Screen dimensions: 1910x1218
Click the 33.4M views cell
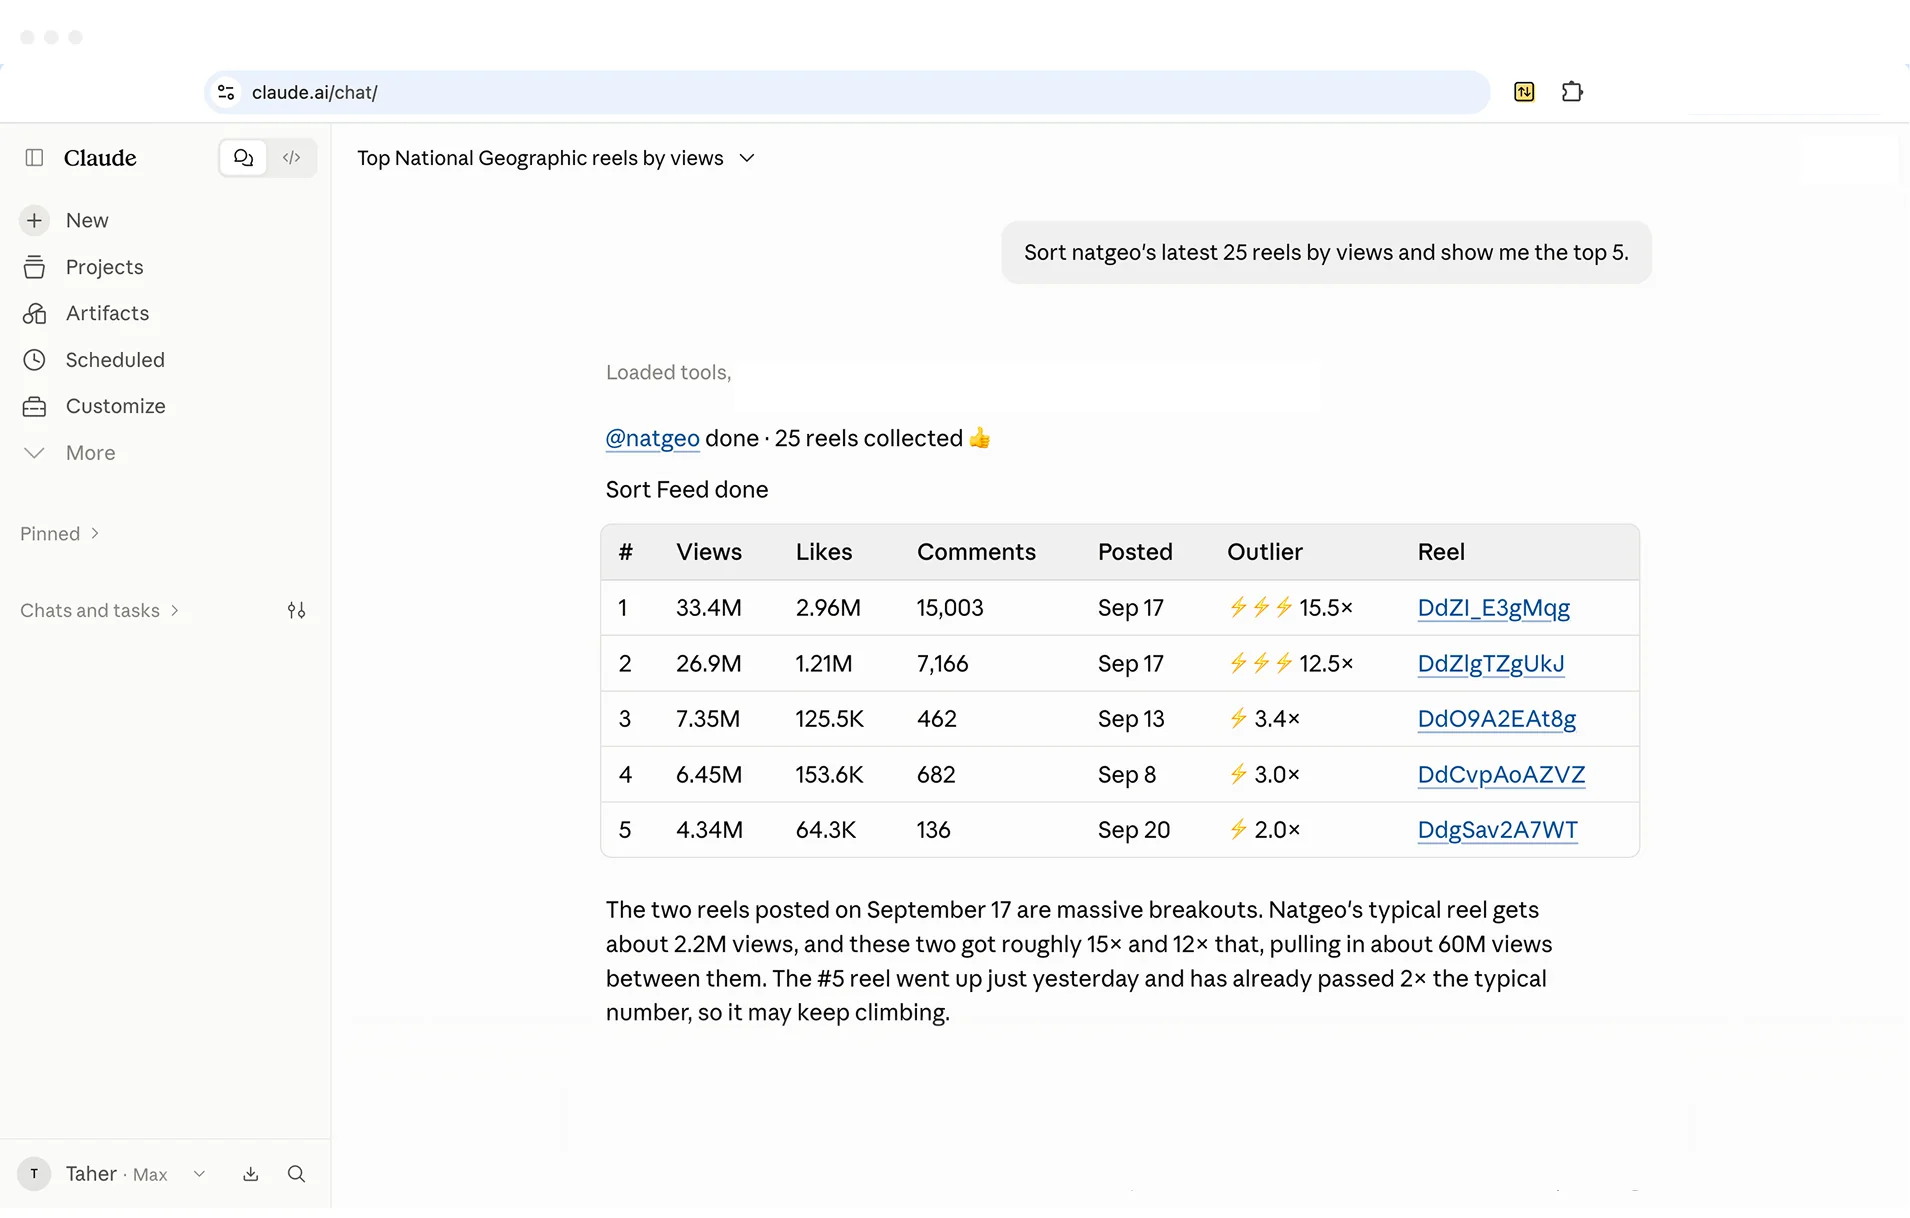pyautogui.click(x=709, y=608)
